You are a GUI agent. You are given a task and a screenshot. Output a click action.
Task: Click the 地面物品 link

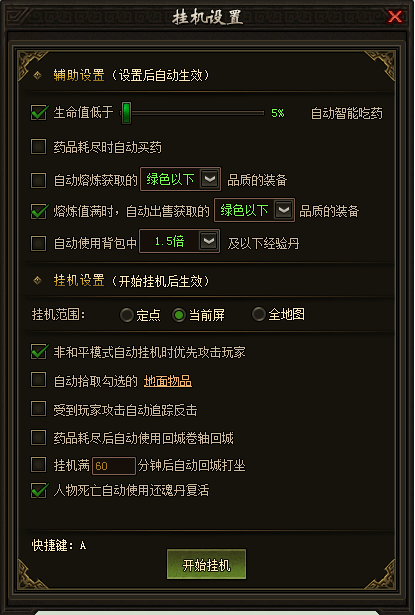coord(168,381)
